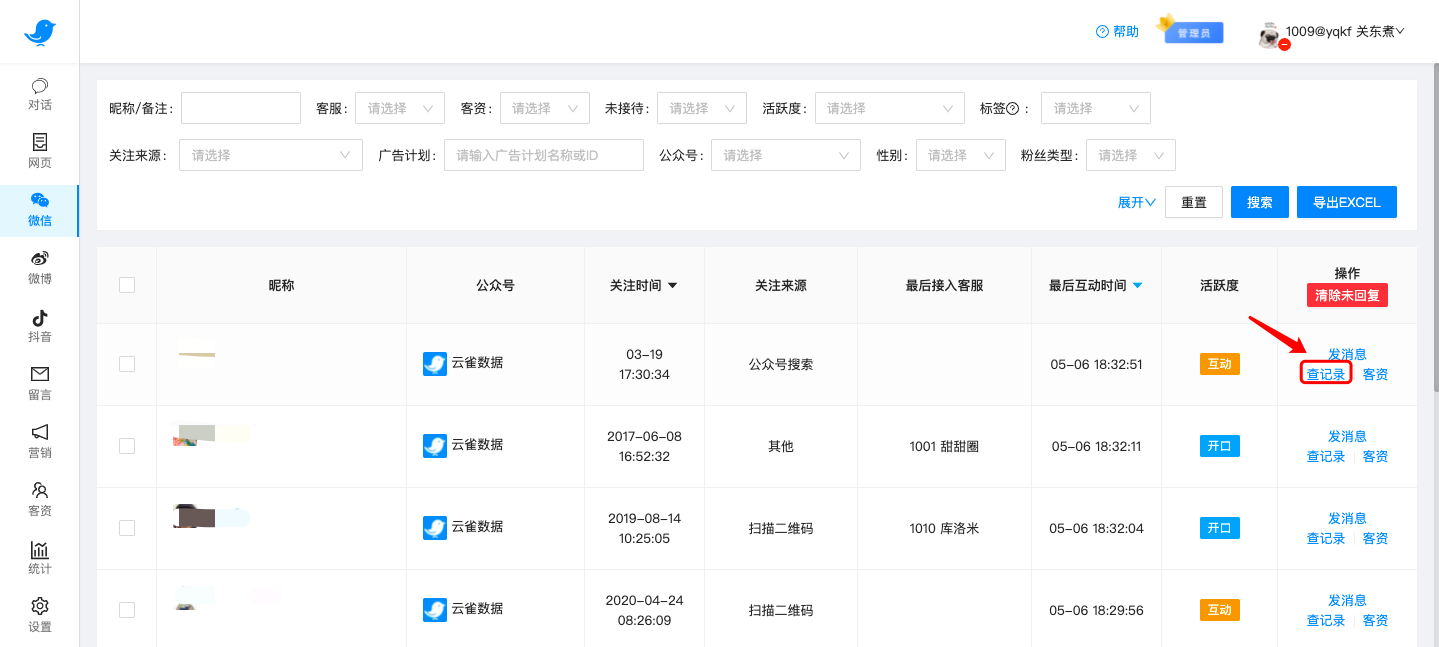
Task: Open the 活跃度 dropdown filter
Action: (889, 108)
